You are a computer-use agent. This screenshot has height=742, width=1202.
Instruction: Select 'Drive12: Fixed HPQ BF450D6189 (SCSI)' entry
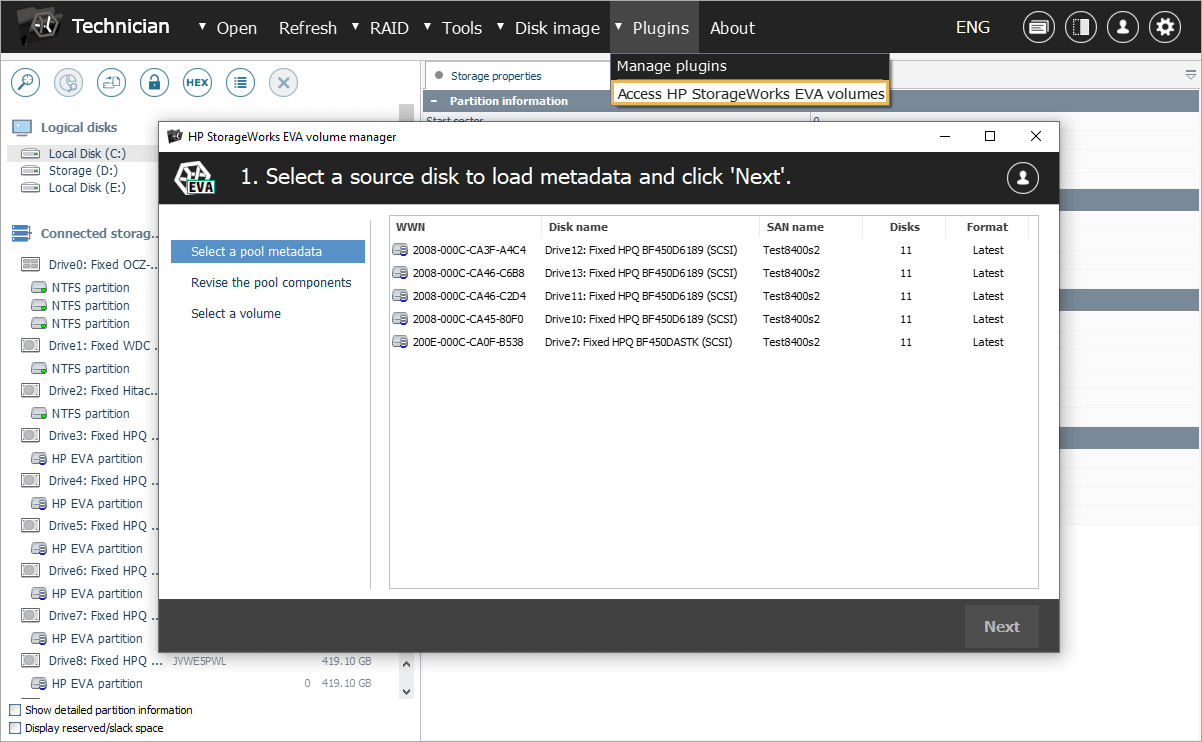click(x=641, y=250)
